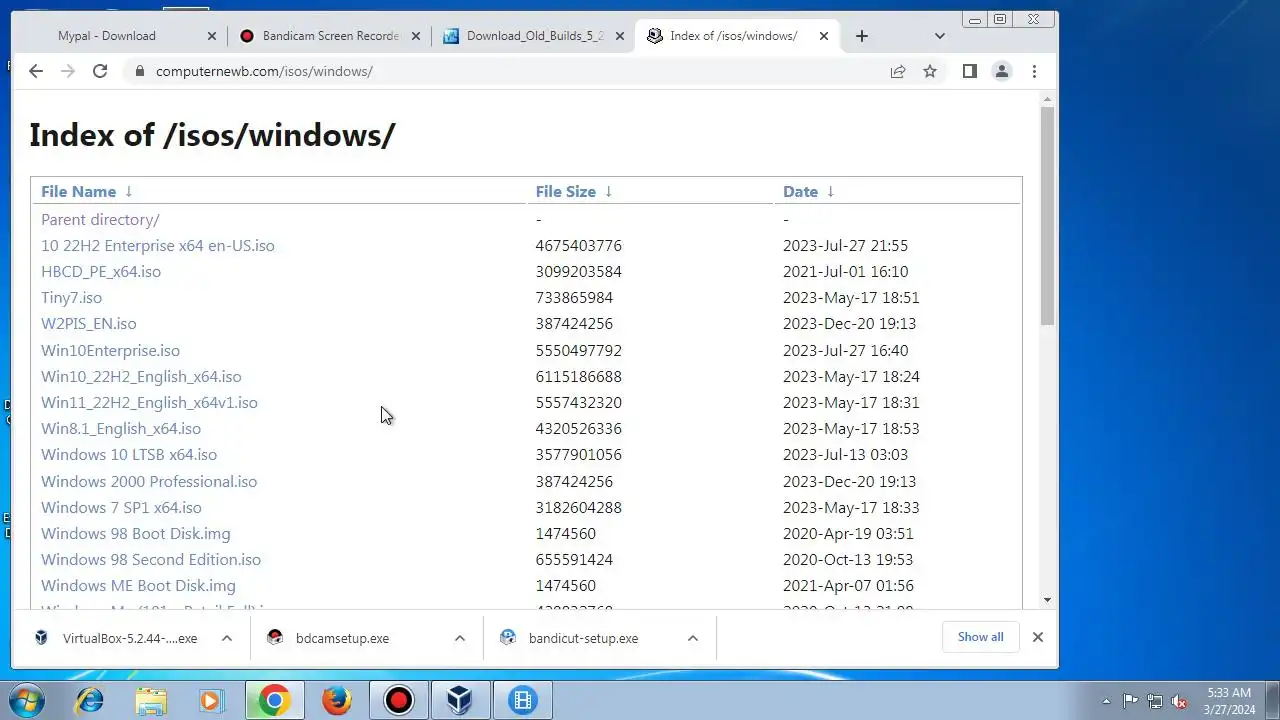Open Firefox from the taskbar
The height and width of the screenshot is (720, 1280).
point(337,701)
